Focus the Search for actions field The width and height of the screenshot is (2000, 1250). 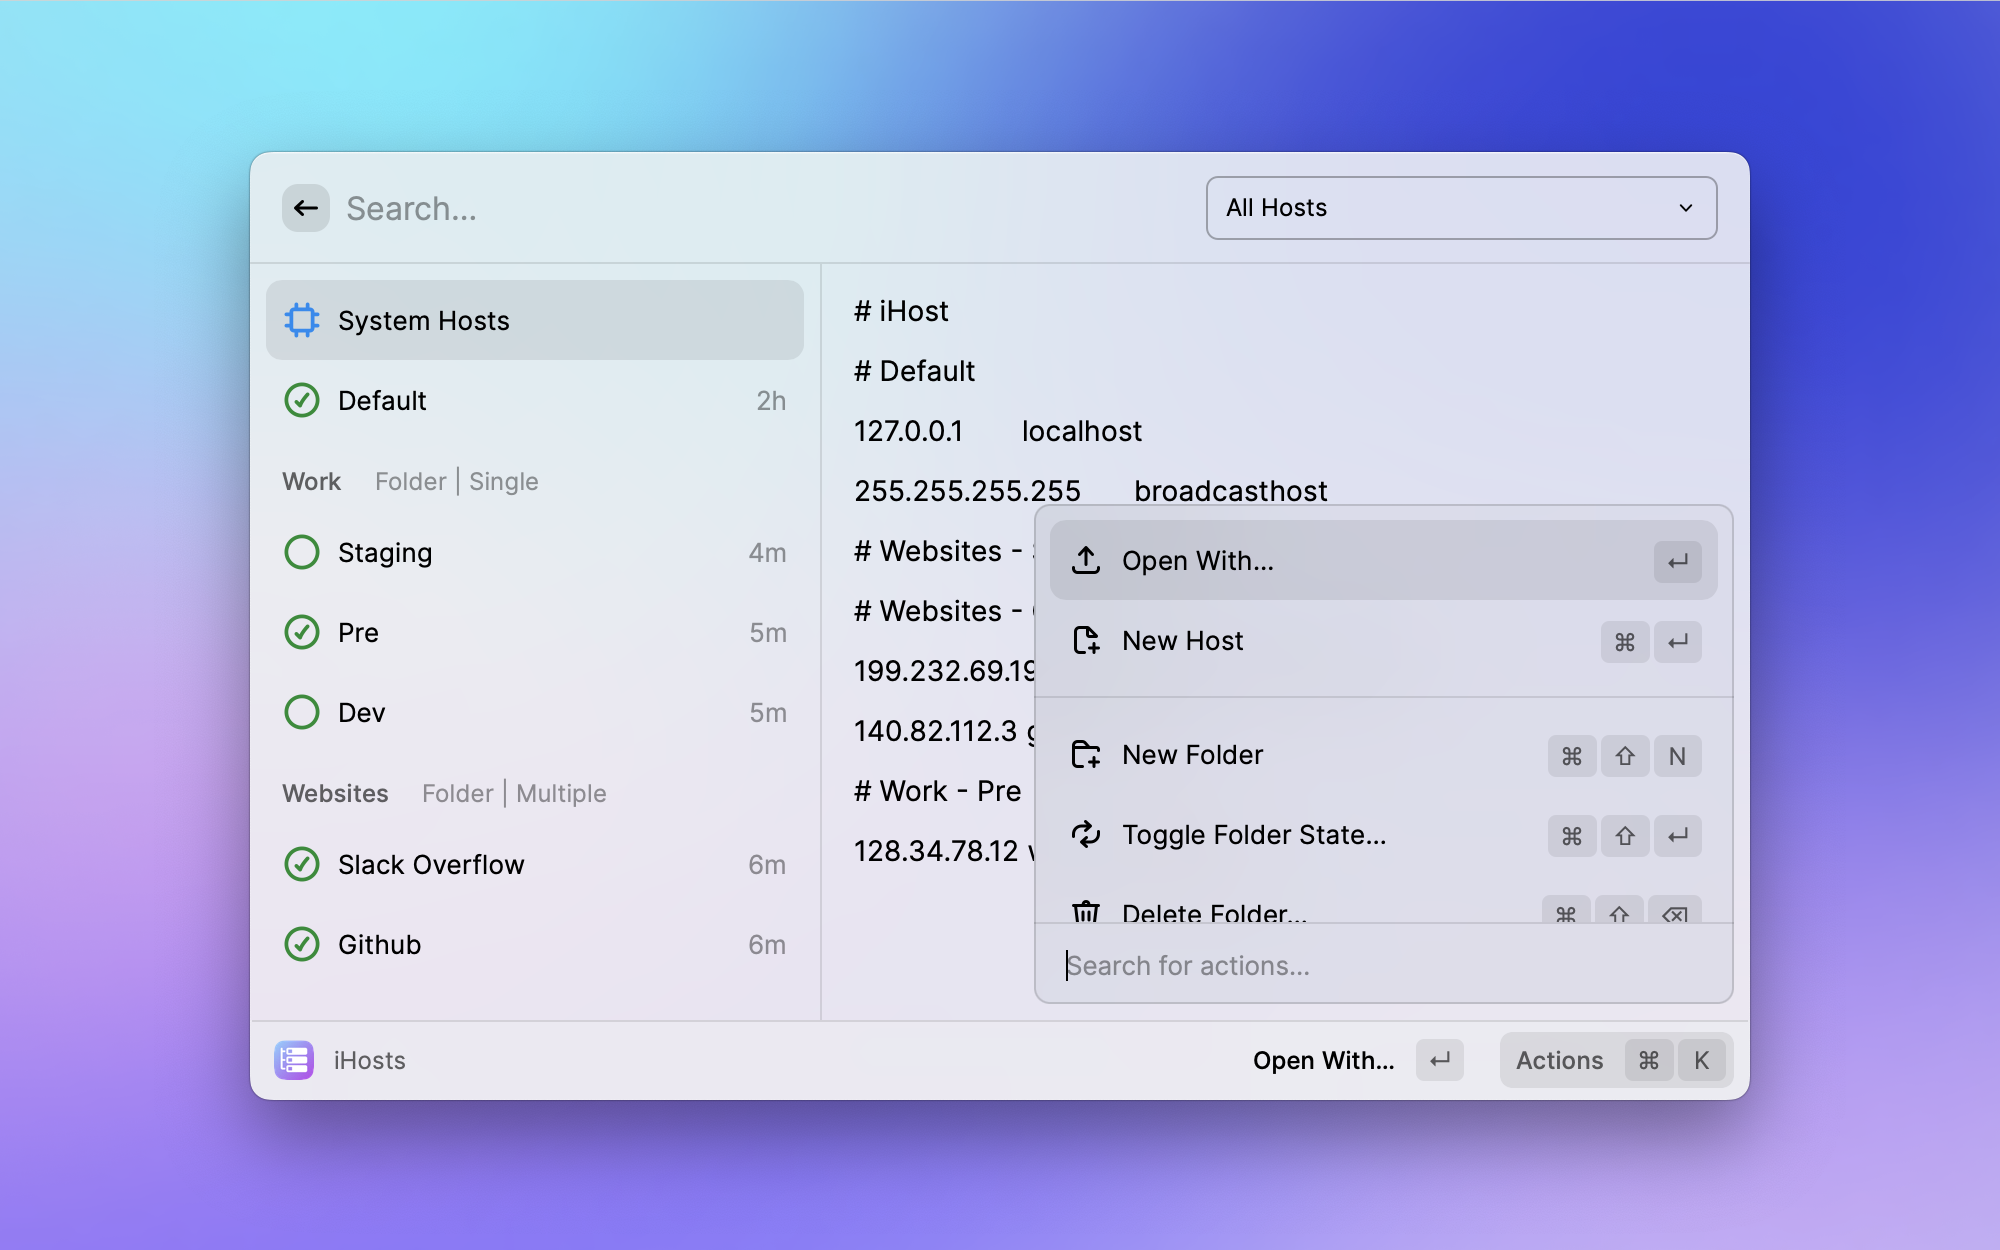1383,965
